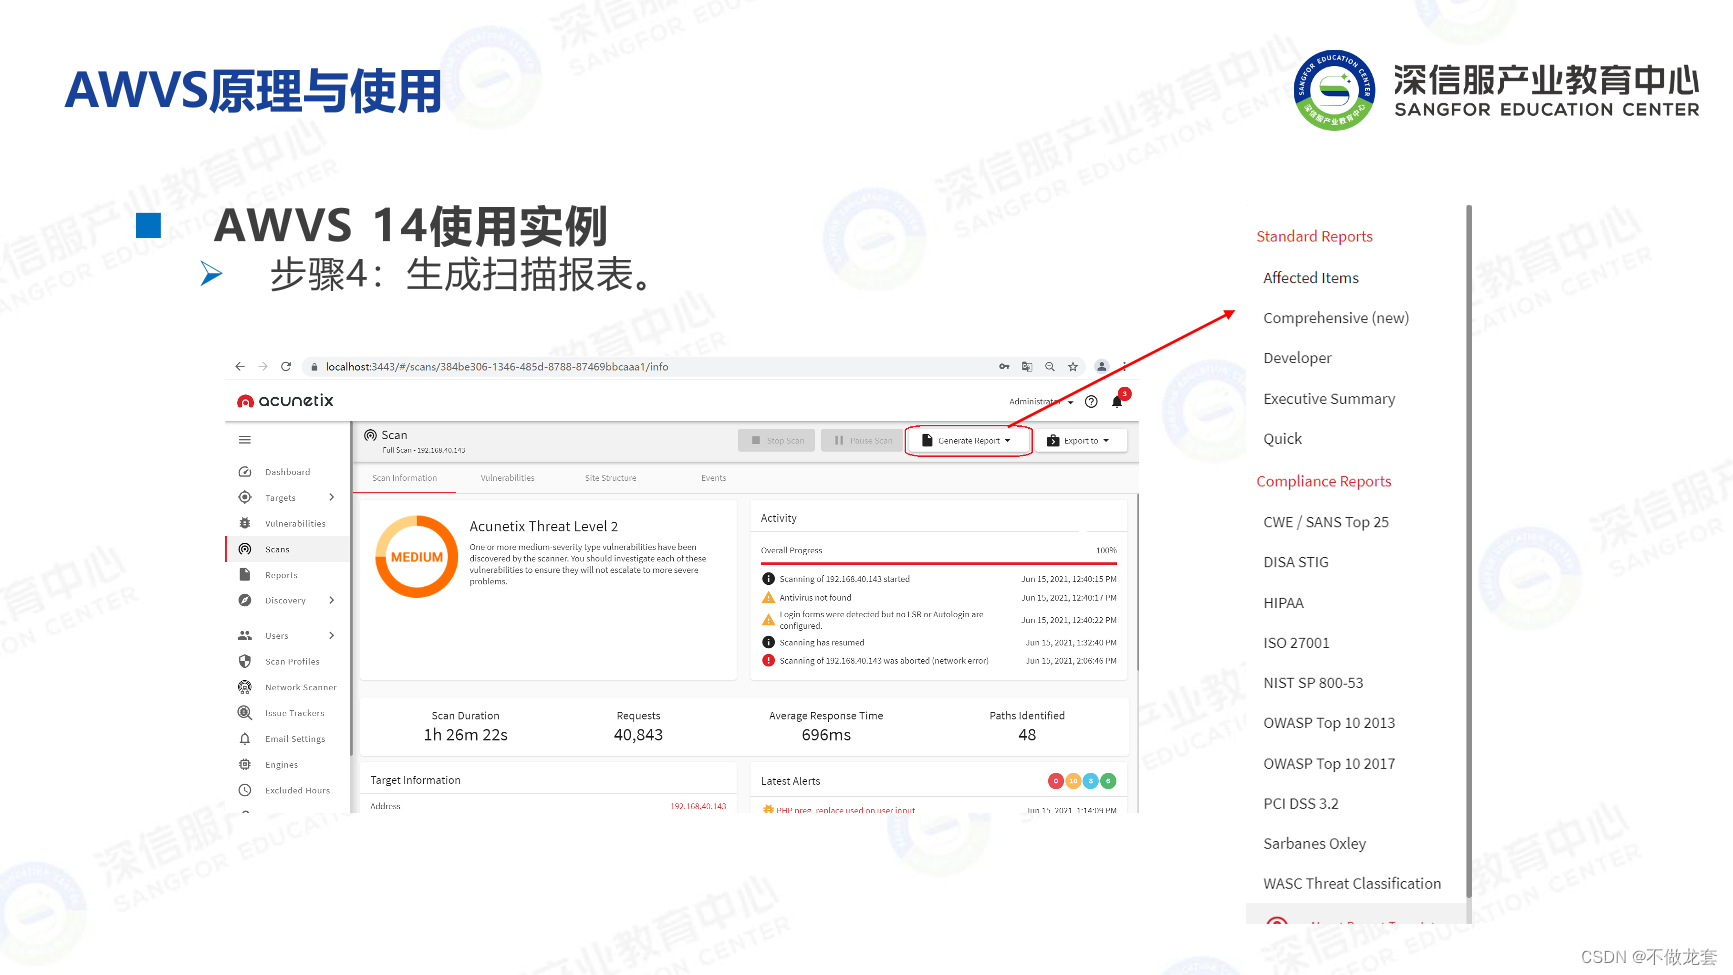Image resolution: width=1733 pixels, height=975 pixels.
Task: Switch to Vulnerabilities tab
Action: [508, 478]
